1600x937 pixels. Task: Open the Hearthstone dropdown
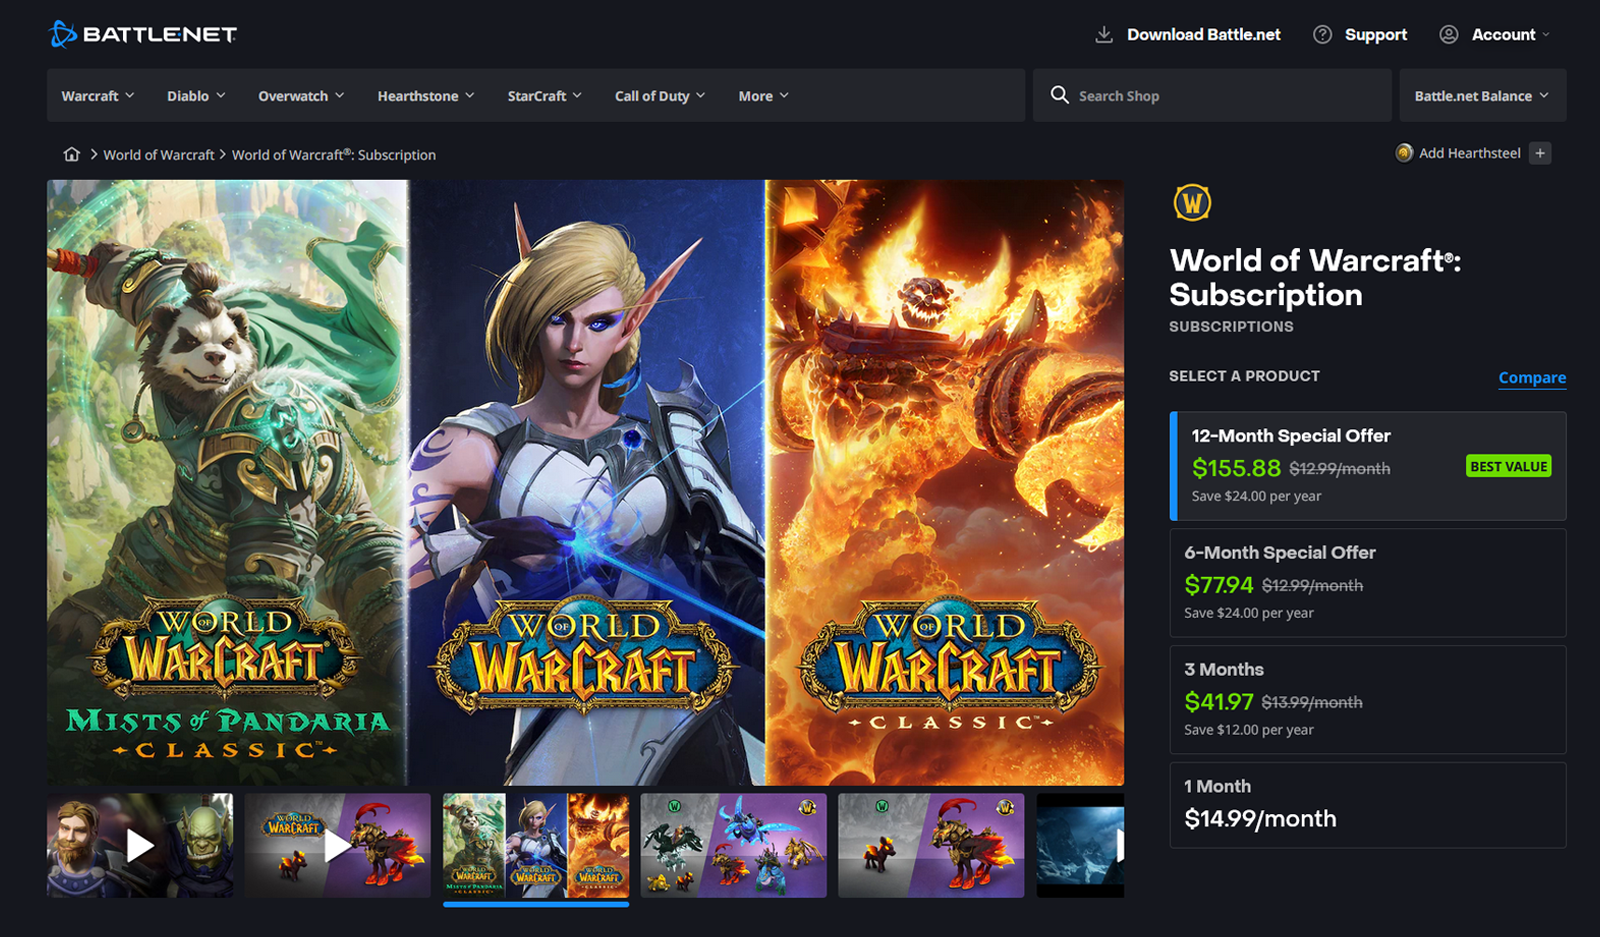click(x=426, y=96)
